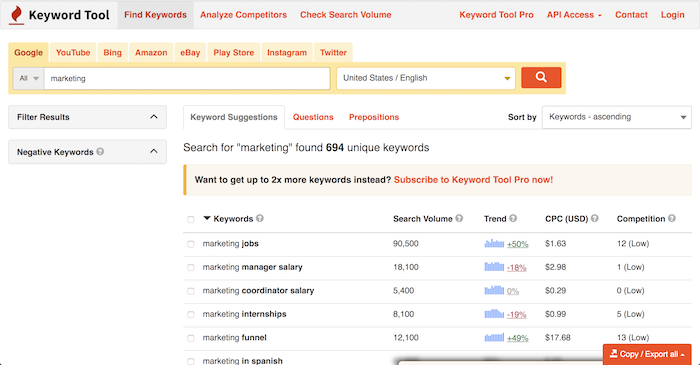Open the Keyword Tool Pro link
Viewport: 700px width, 365px height.
pyautogui.click(x=496, y=15)
